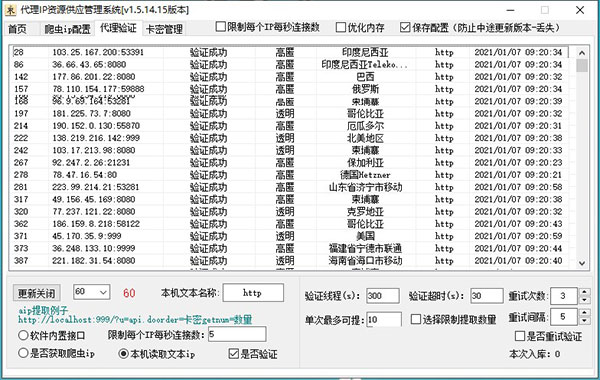The image size is (600, 380).
Task: Select row with IP 221.182.31.54:8080
Action: (290, 260)
